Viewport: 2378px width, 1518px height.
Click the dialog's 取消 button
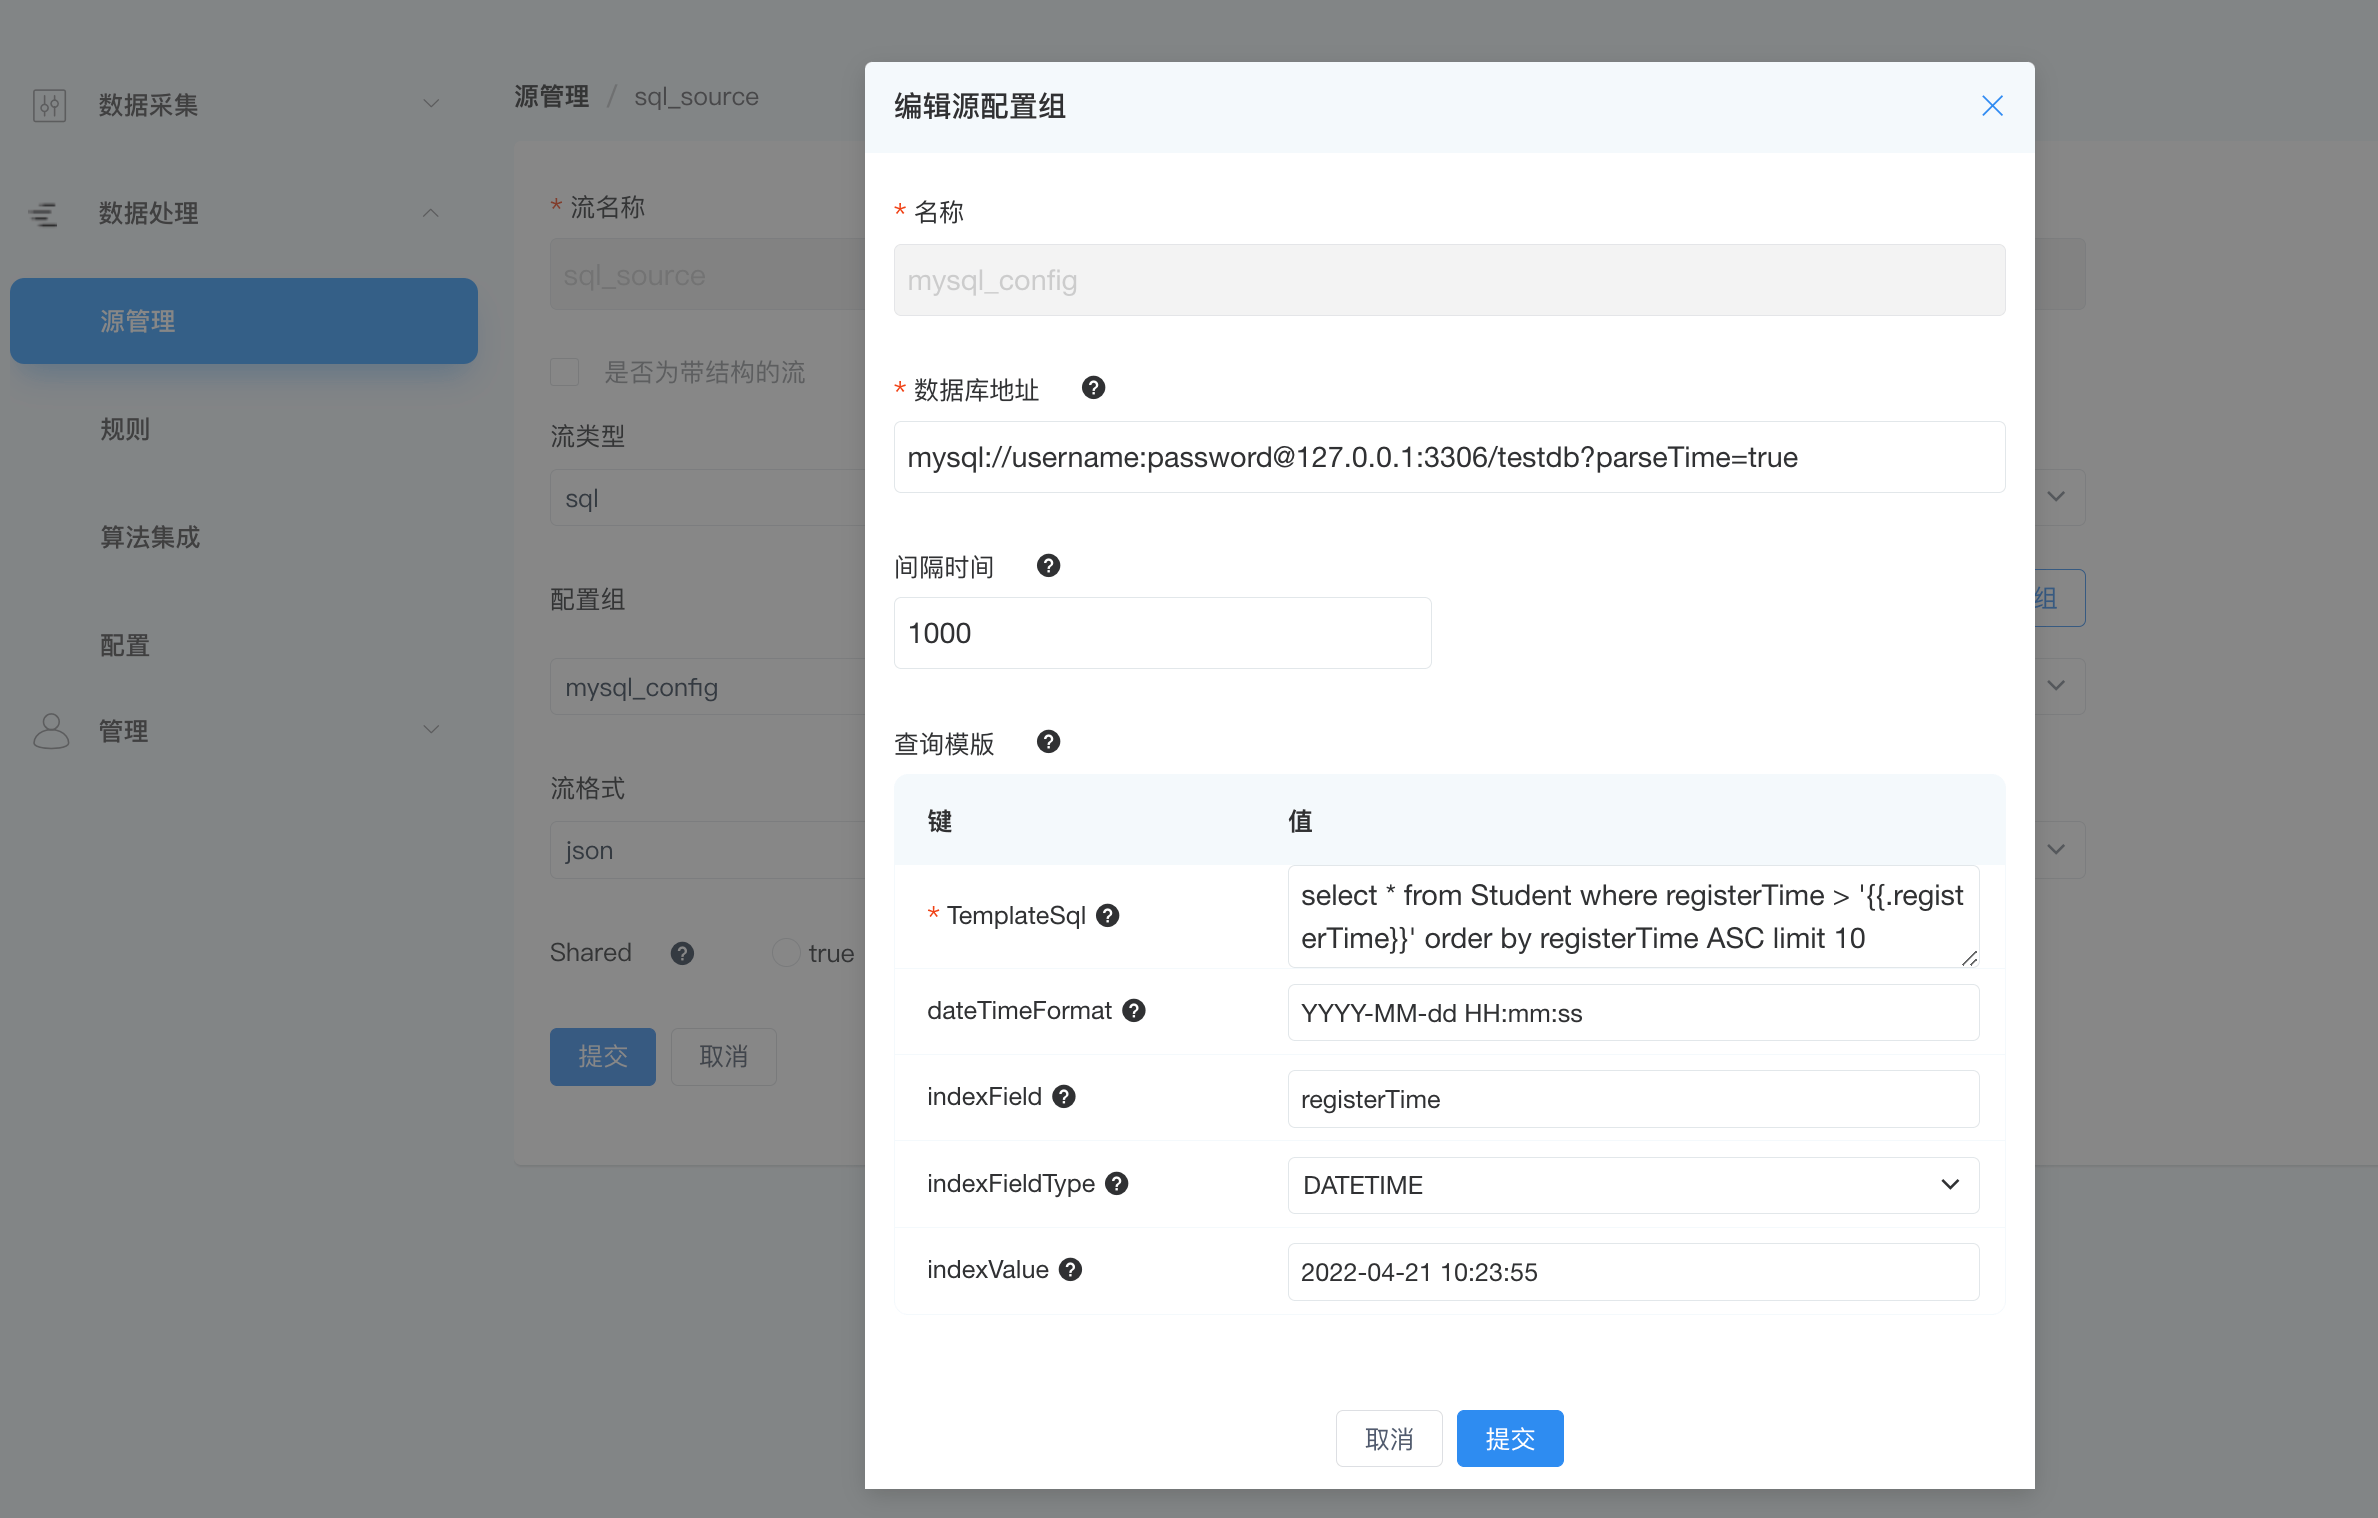(1388, 1439)
